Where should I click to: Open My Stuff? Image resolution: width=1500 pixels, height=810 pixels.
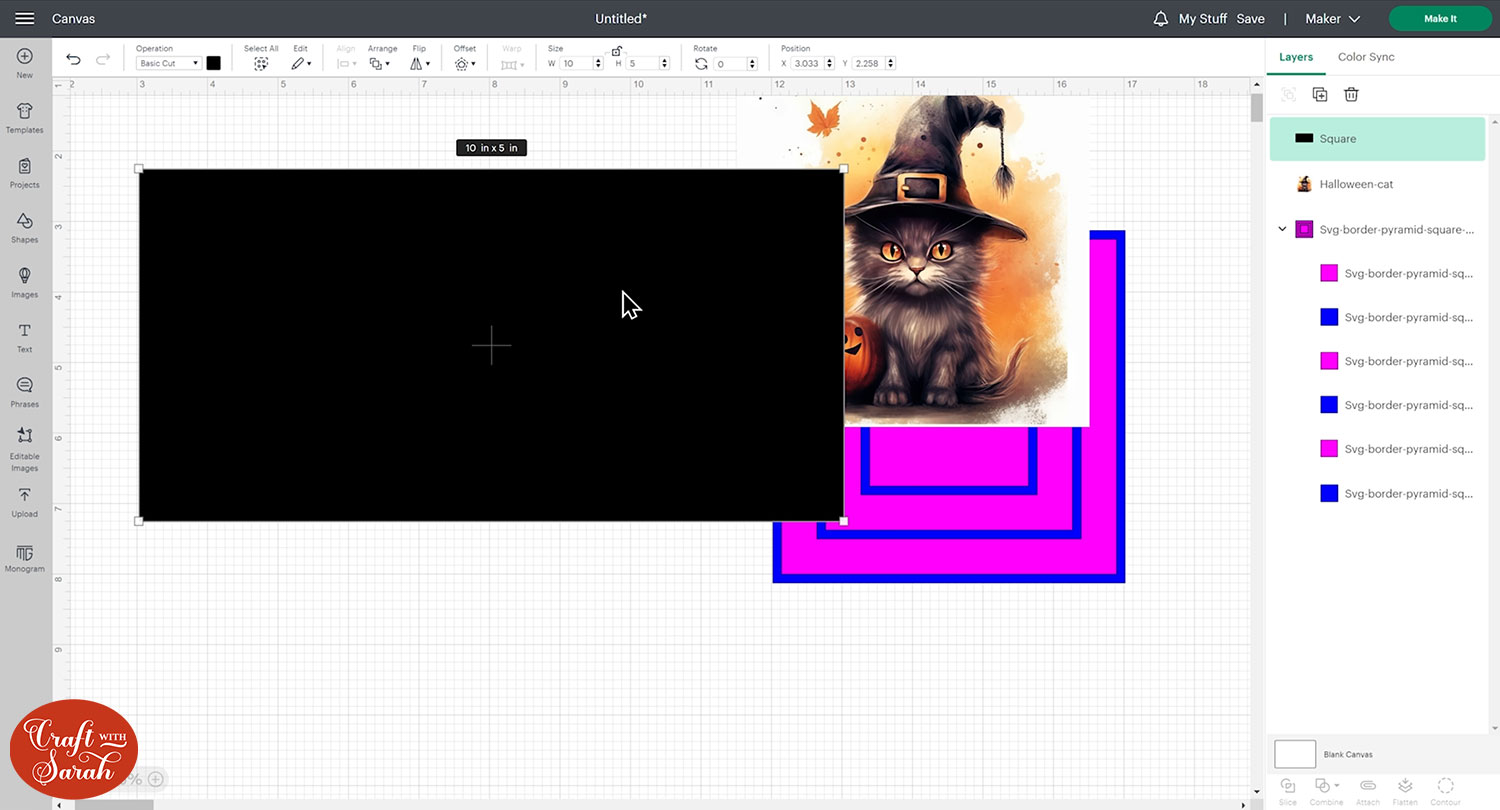(x=1202, y=19)
